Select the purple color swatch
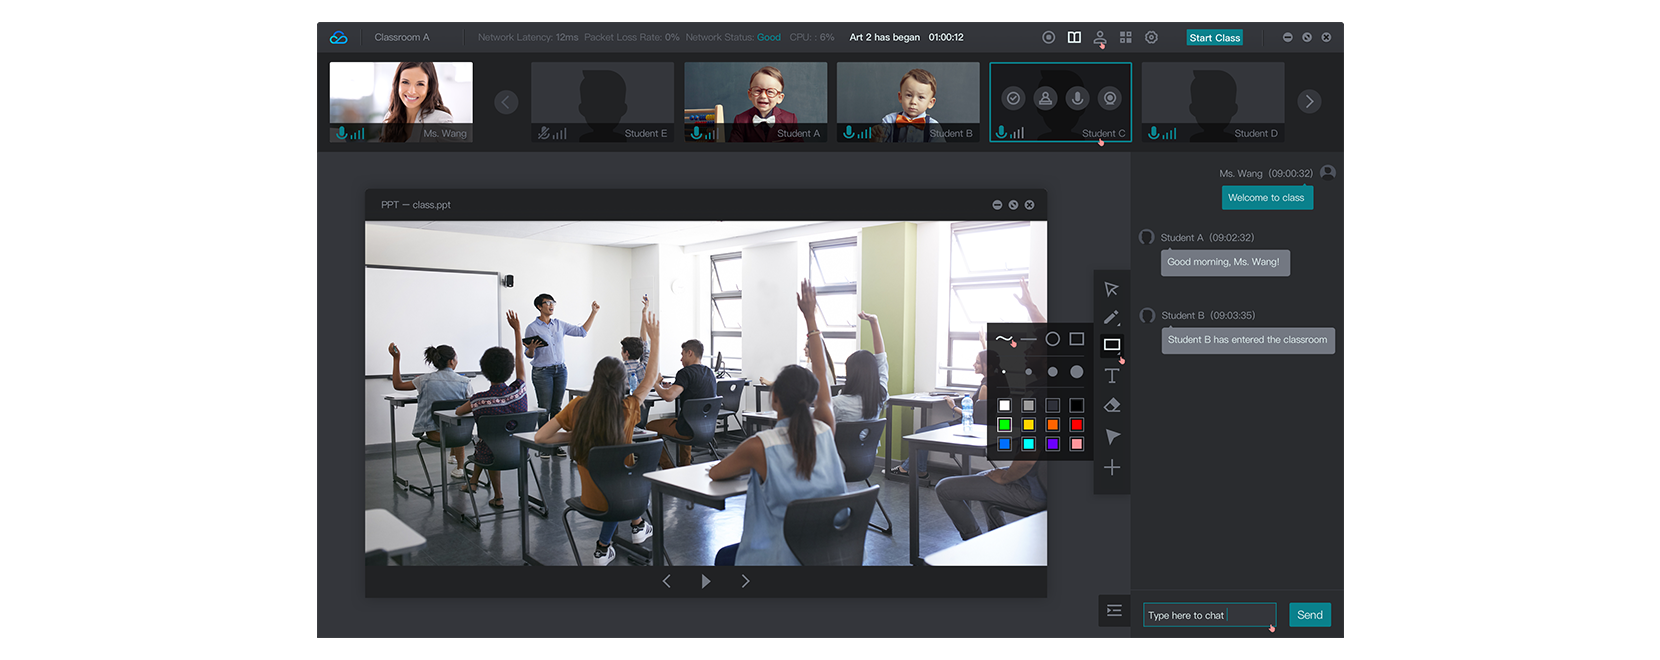 (x=1053, y=444)
